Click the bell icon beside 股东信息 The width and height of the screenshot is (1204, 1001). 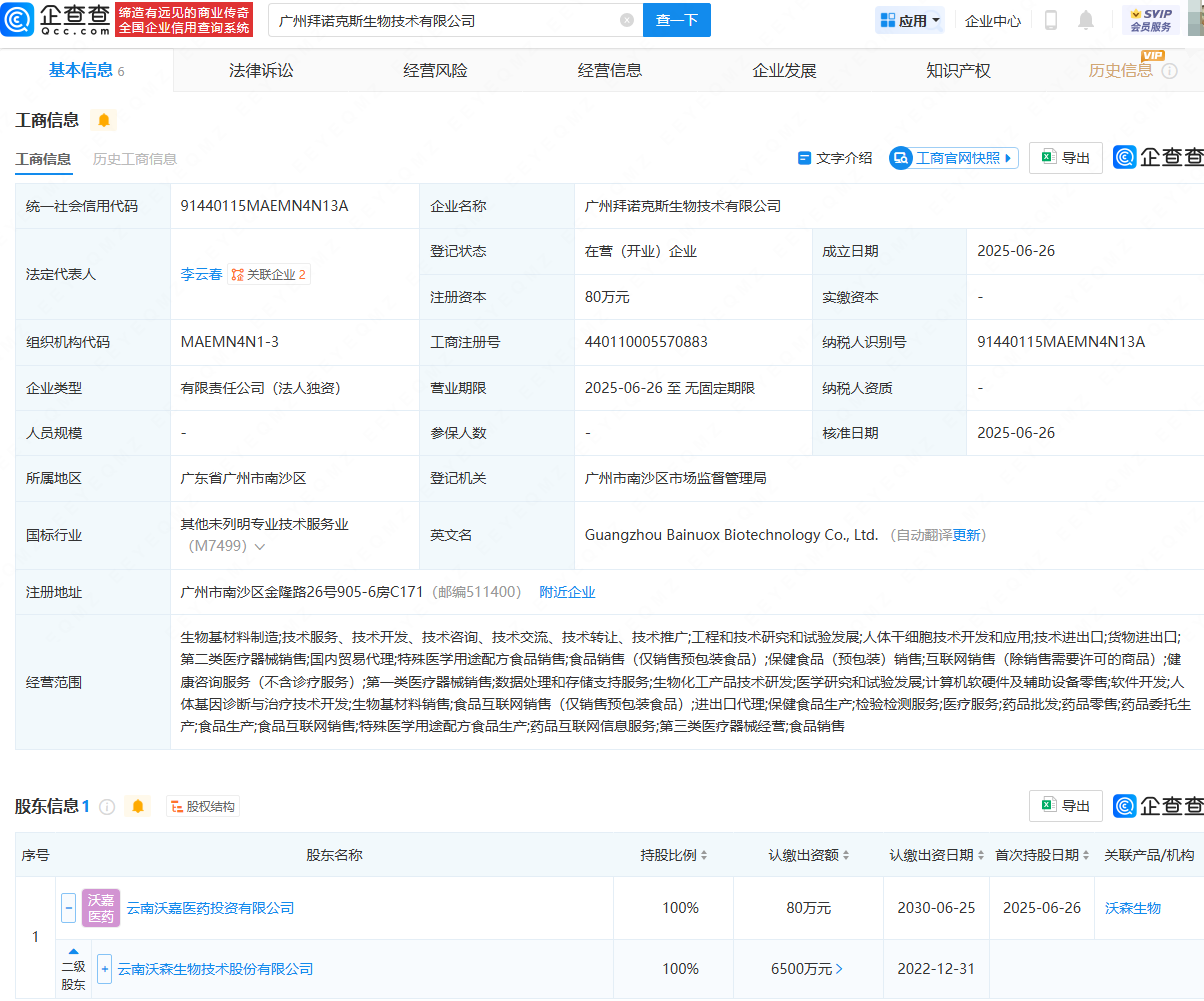click(138, 806)
